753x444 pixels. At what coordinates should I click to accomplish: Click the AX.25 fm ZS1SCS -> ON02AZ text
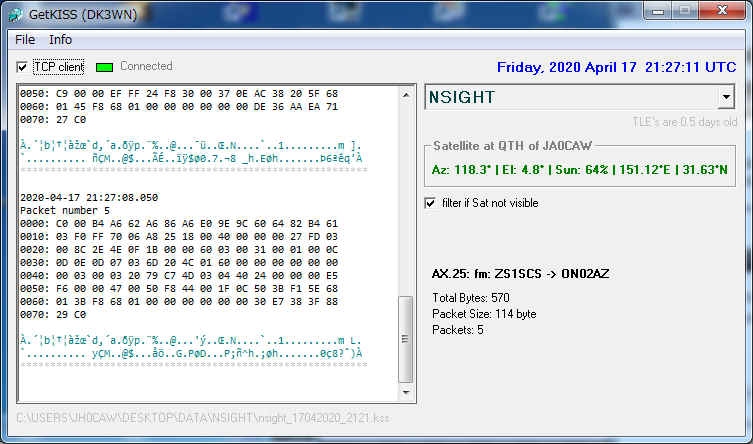click(521, 274)
